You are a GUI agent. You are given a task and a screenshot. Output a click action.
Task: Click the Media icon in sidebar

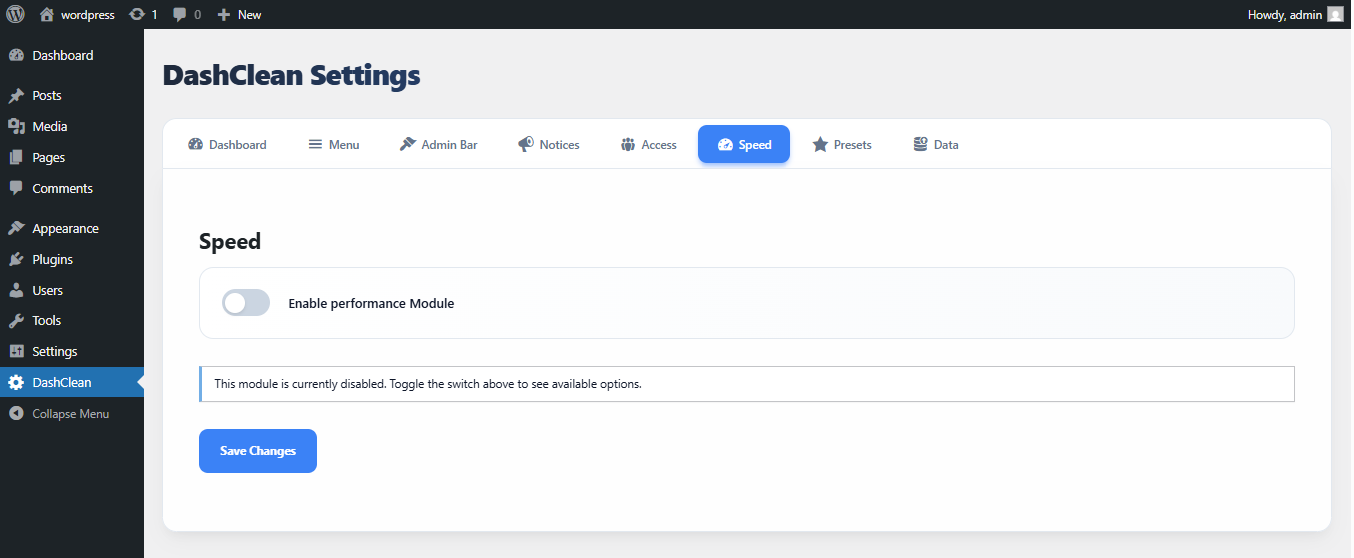[x=16, y=127]
